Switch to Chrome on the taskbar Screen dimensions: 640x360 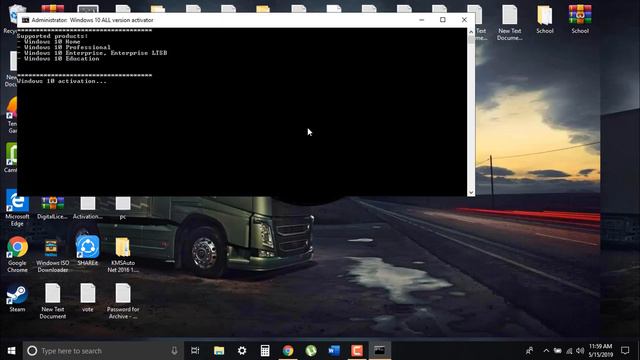tap(288, 350)
